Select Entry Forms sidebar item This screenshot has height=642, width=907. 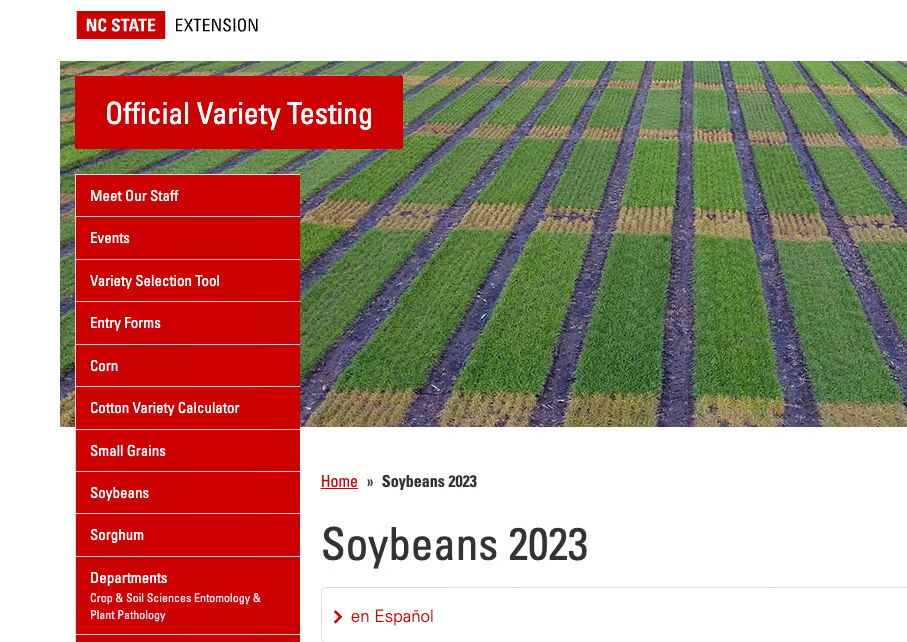188,323
